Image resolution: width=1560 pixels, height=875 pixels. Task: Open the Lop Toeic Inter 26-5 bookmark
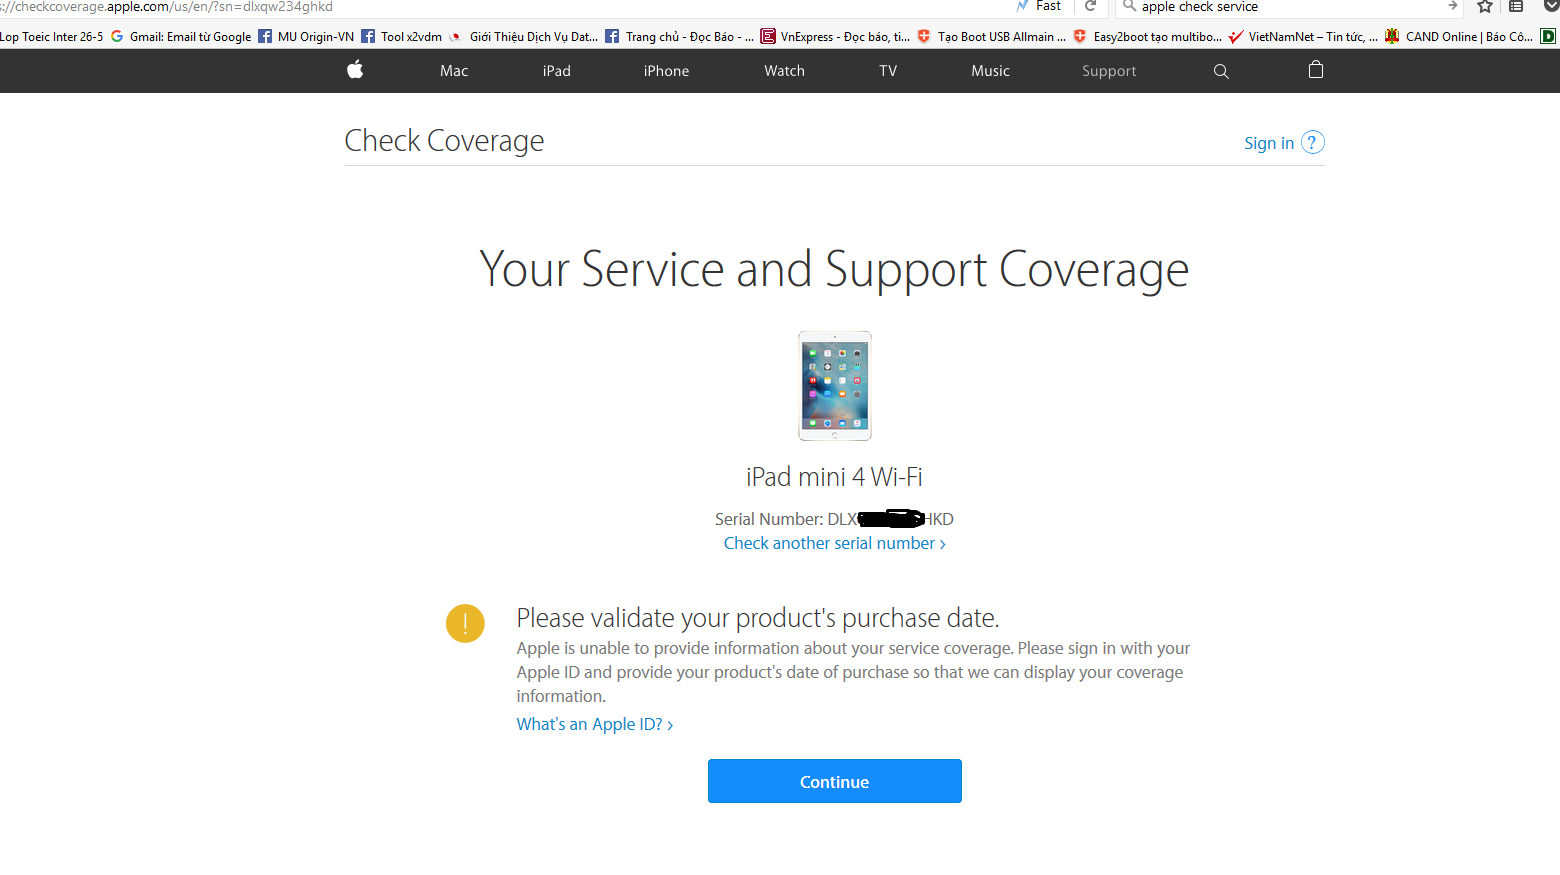(52, 36)
